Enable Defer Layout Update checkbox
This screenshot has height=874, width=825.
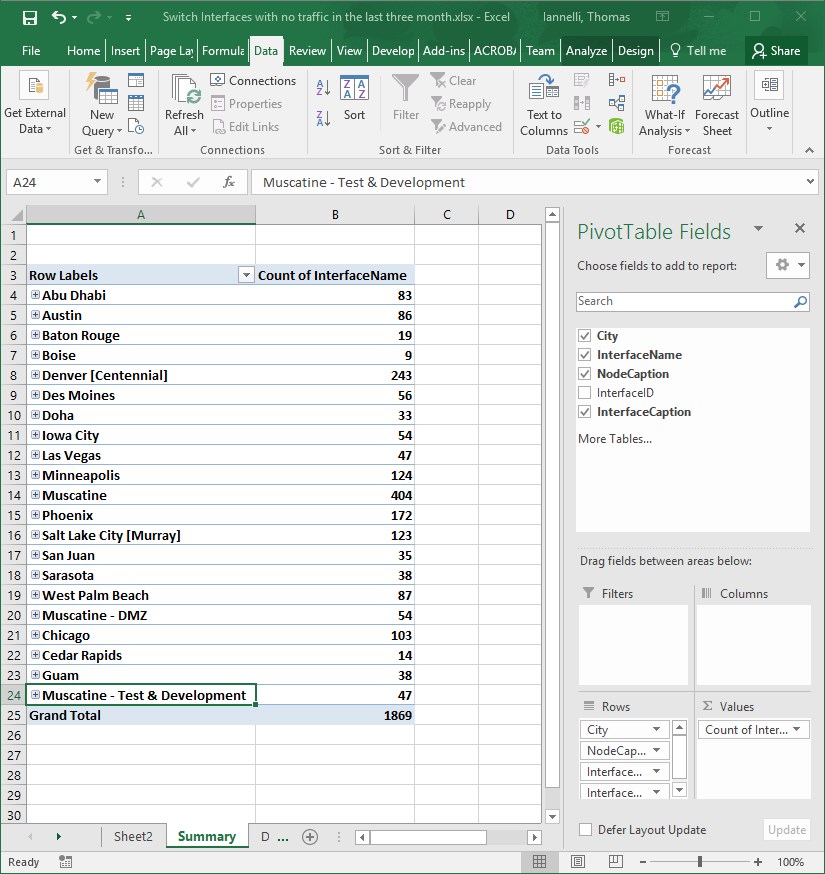585,830
